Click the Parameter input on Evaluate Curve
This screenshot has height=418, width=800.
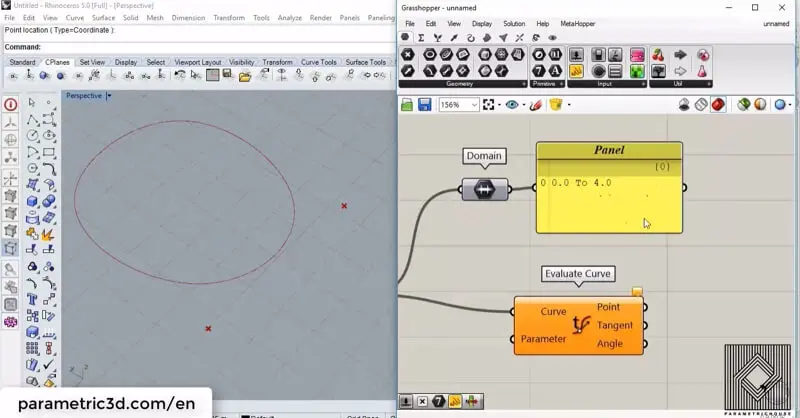pos(543,339)
